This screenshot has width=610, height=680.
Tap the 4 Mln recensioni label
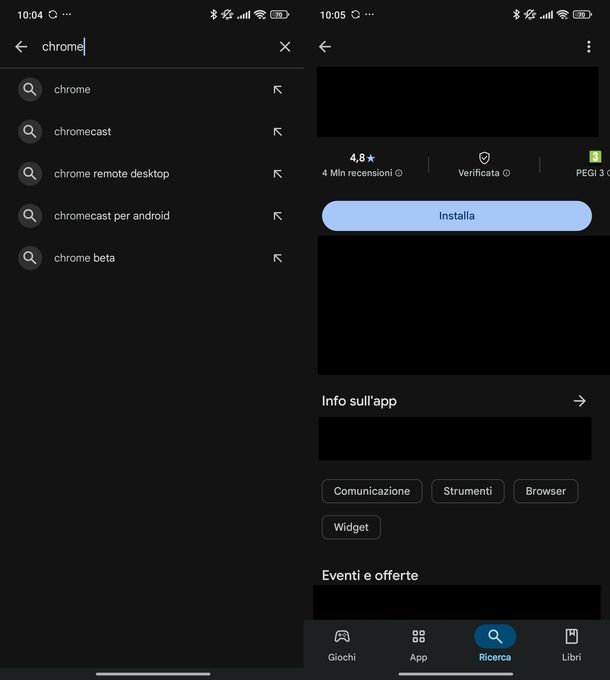(x=357, y=173)
